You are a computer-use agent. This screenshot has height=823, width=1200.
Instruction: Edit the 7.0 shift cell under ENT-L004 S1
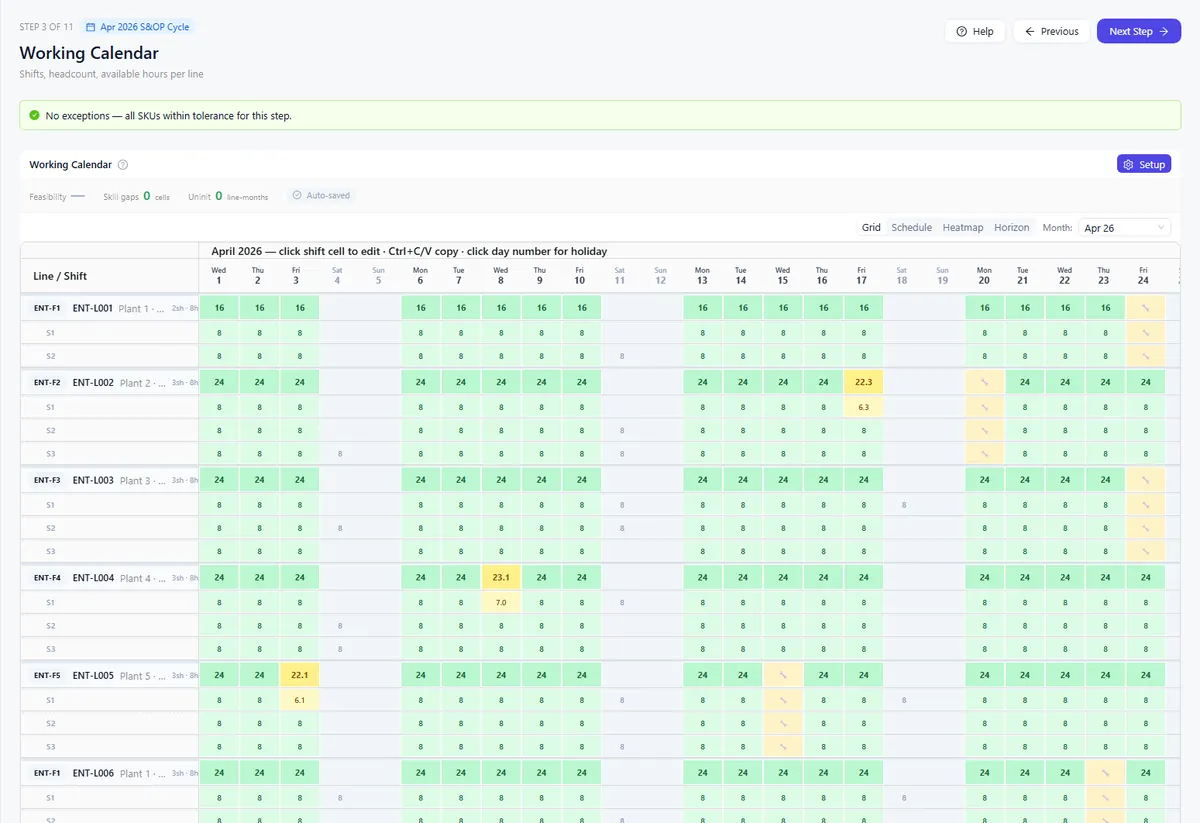tap(501, 603)
